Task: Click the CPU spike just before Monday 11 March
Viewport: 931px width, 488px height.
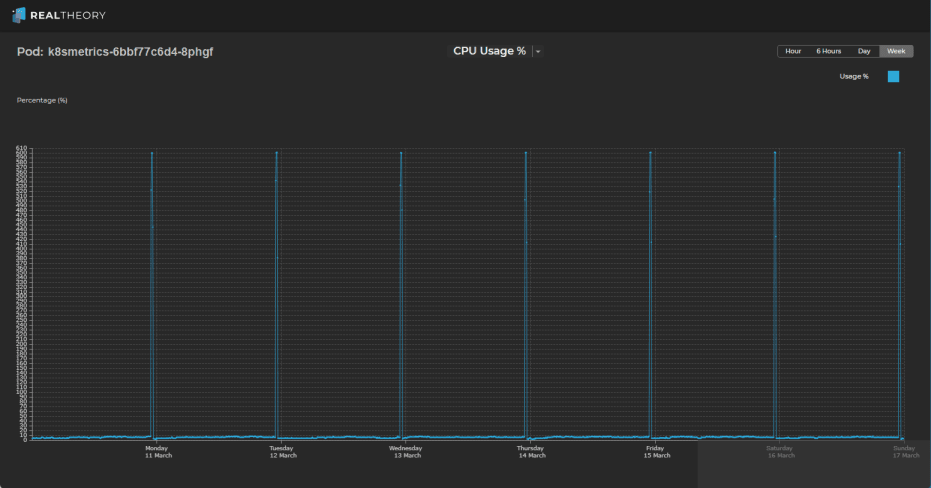Action: click(152, 295)
